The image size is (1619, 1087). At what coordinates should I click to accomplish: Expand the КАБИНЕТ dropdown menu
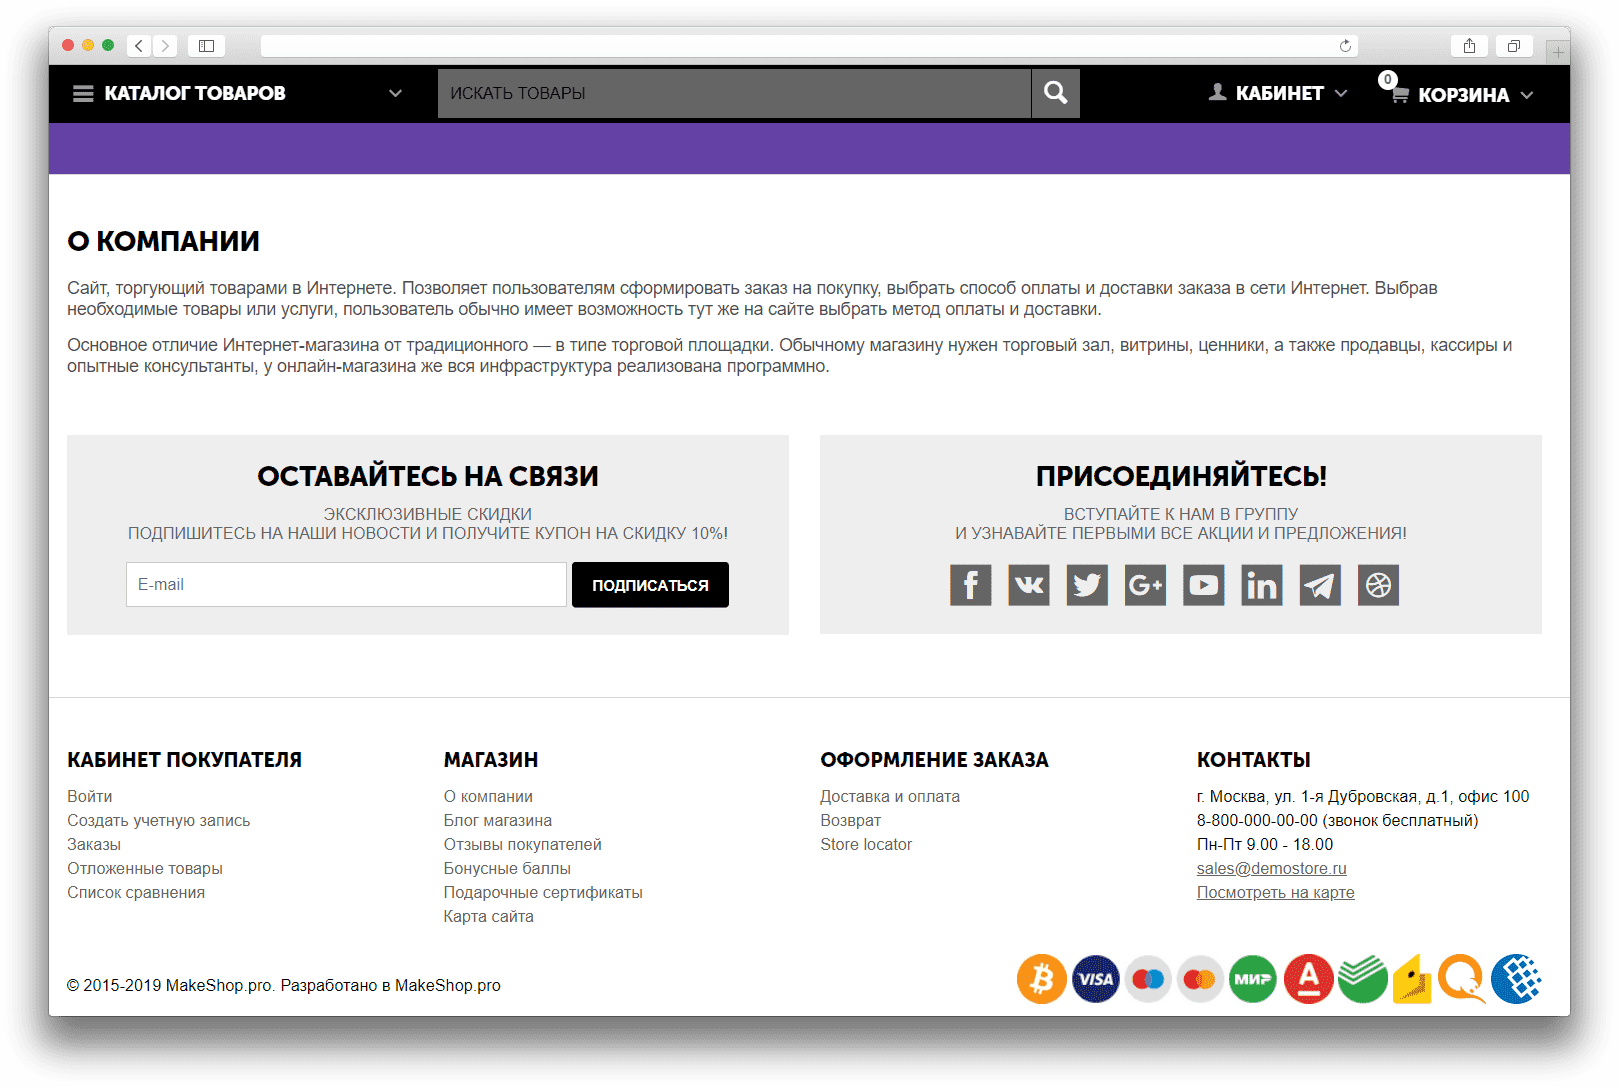[1341, 93]
